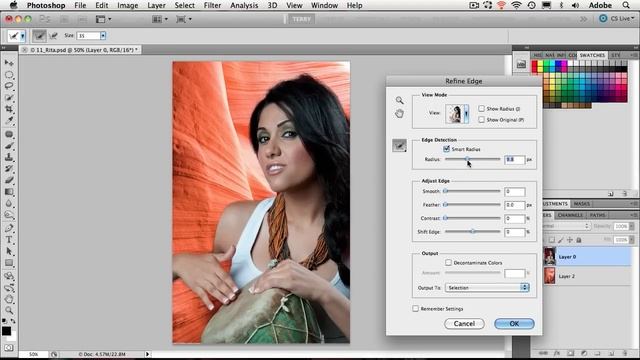This screenshot has width=640, height=360.
Task: Select the Crop tool
Action: (x=9, y=109)
